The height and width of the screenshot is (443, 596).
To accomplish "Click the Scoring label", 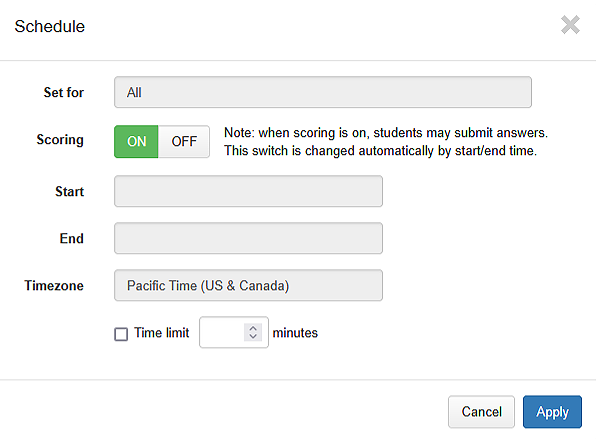I will [x=60, y=140].
